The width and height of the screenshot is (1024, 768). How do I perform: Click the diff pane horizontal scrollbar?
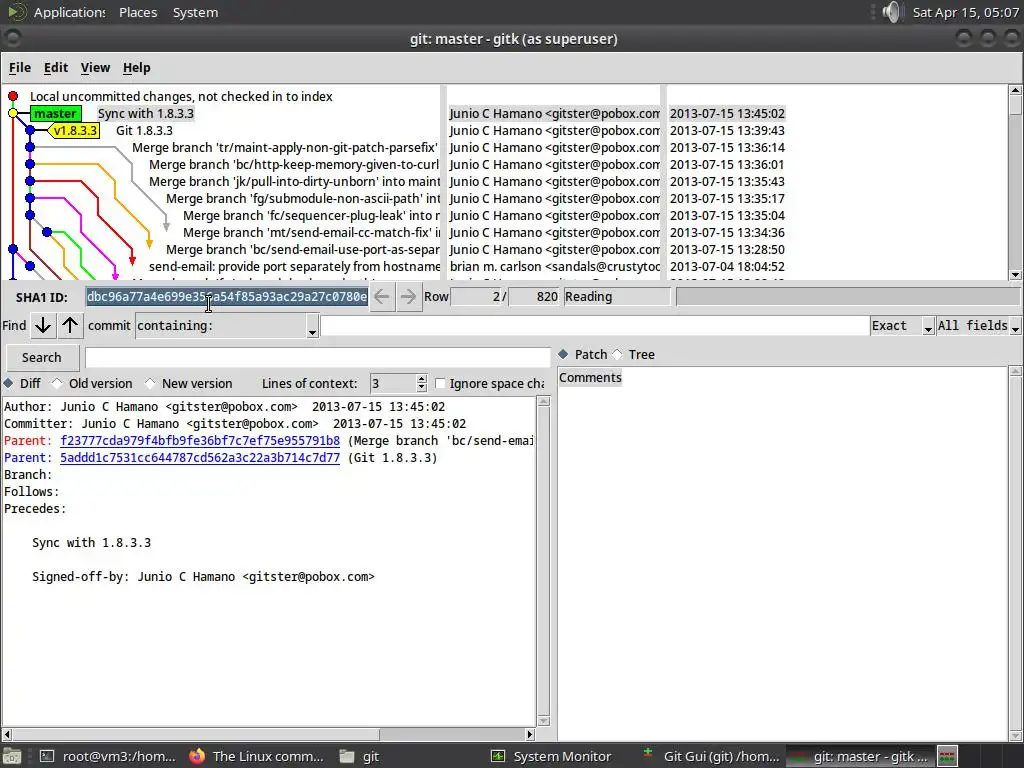point(268,735)
